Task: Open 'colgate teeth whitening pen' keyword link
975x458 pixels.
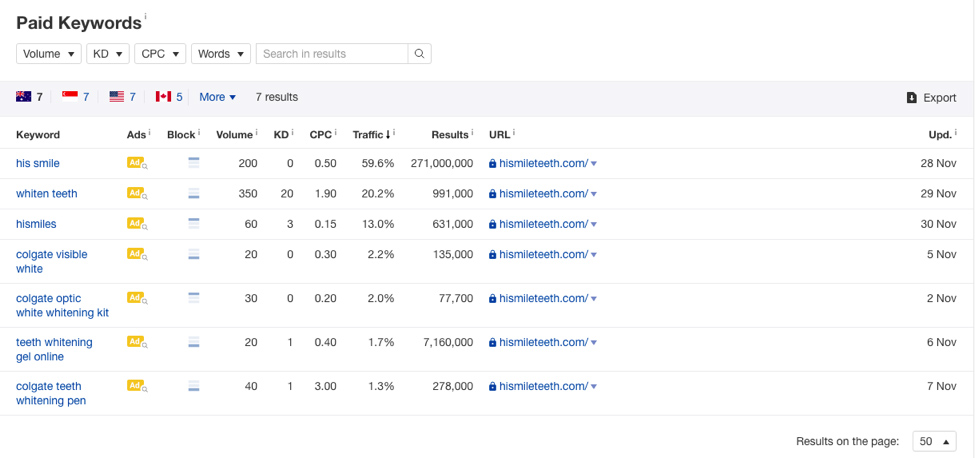Action: click(x=51, y=393)
